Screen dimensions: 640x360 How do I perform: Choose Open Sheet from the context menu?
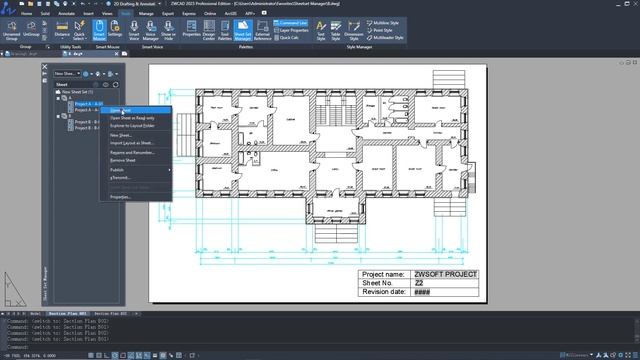[136, 110]
